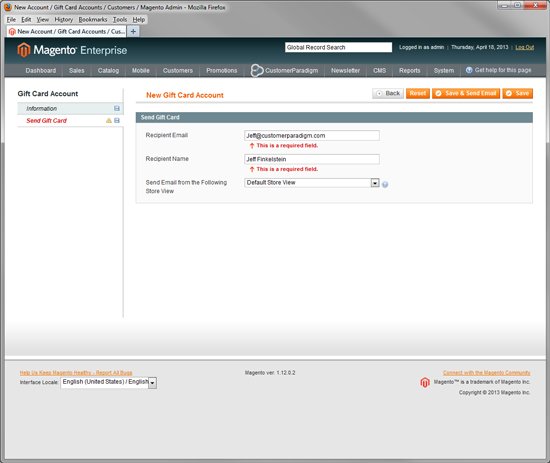Click the Magento ver. 1.12.0.2 text

coord(270,373)
